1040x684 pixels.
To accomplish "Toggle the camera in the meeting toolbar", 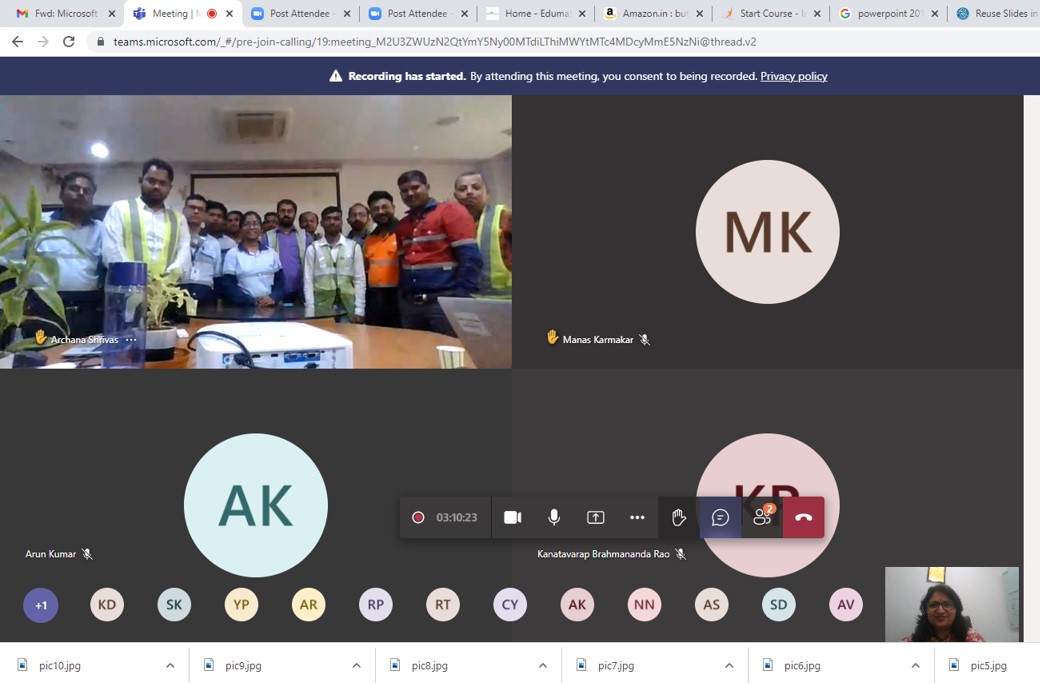I will (512, 517).
